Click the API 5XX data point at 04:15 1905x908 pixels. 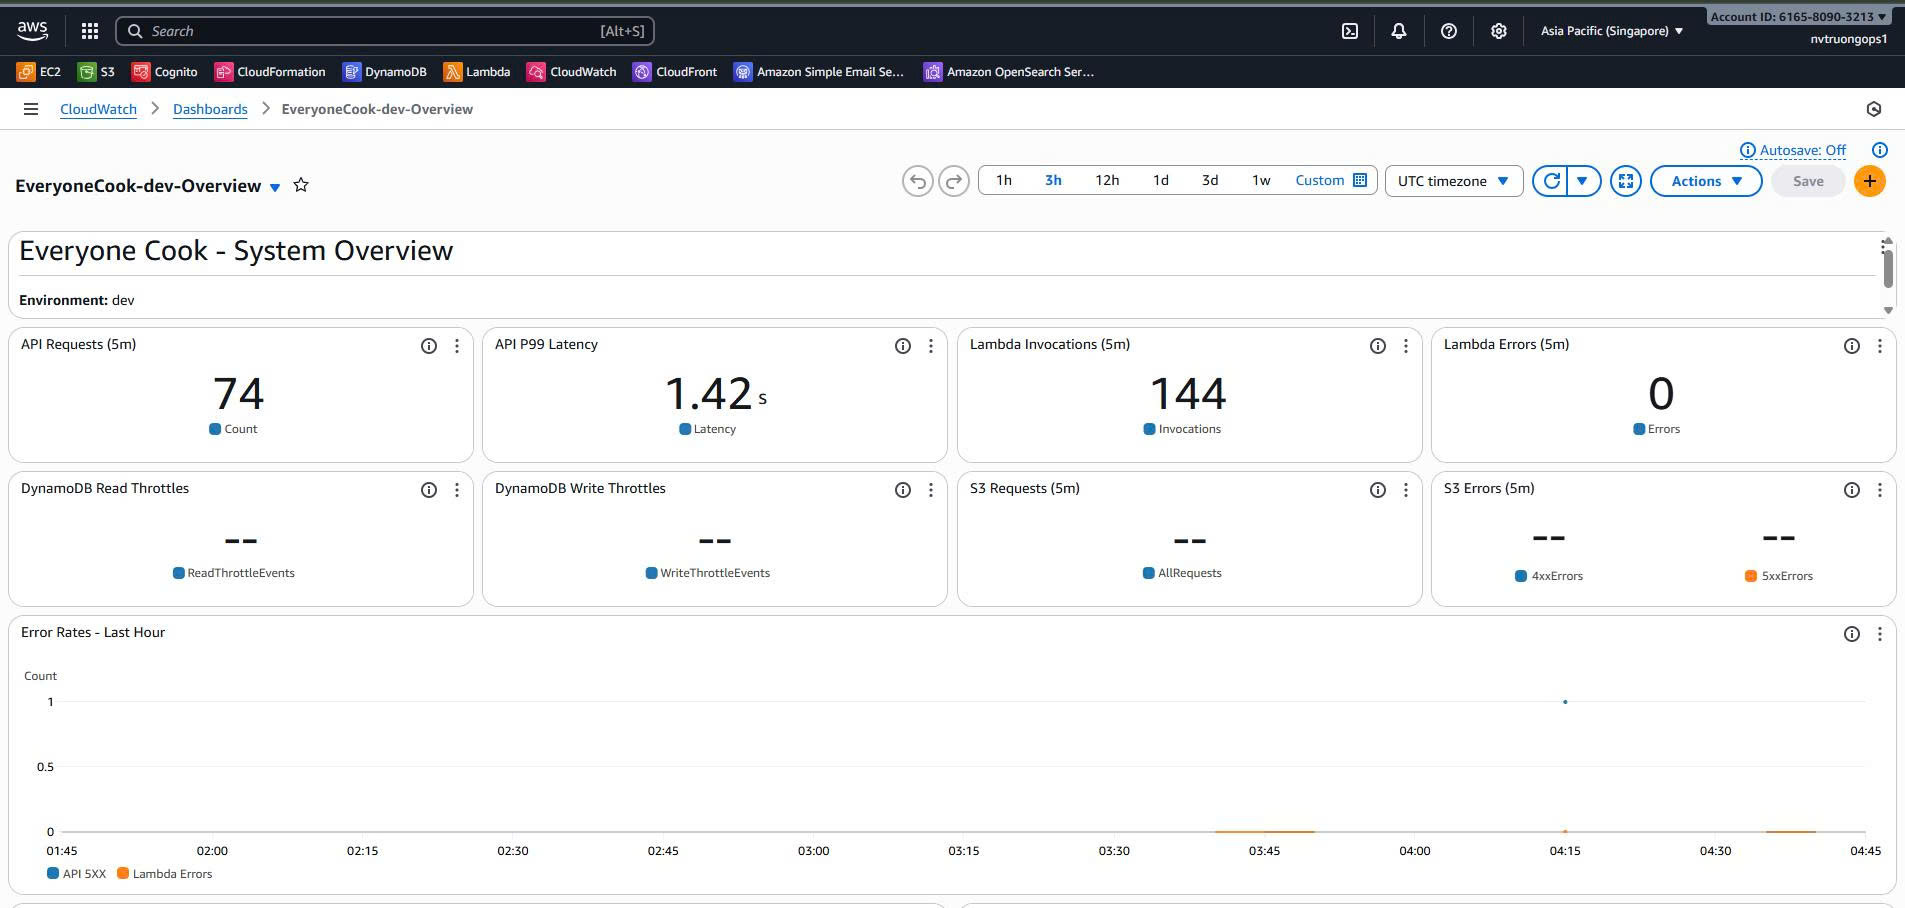[1565, 702]
